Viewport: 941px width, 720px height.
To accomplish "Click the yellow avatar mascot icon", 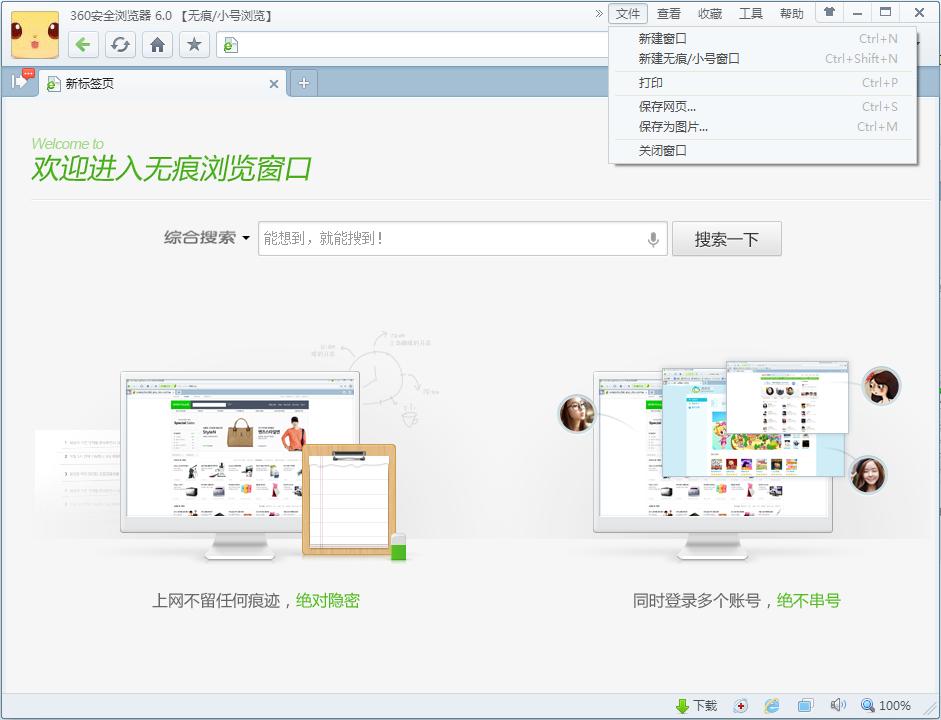I will (x=35, y=34).
